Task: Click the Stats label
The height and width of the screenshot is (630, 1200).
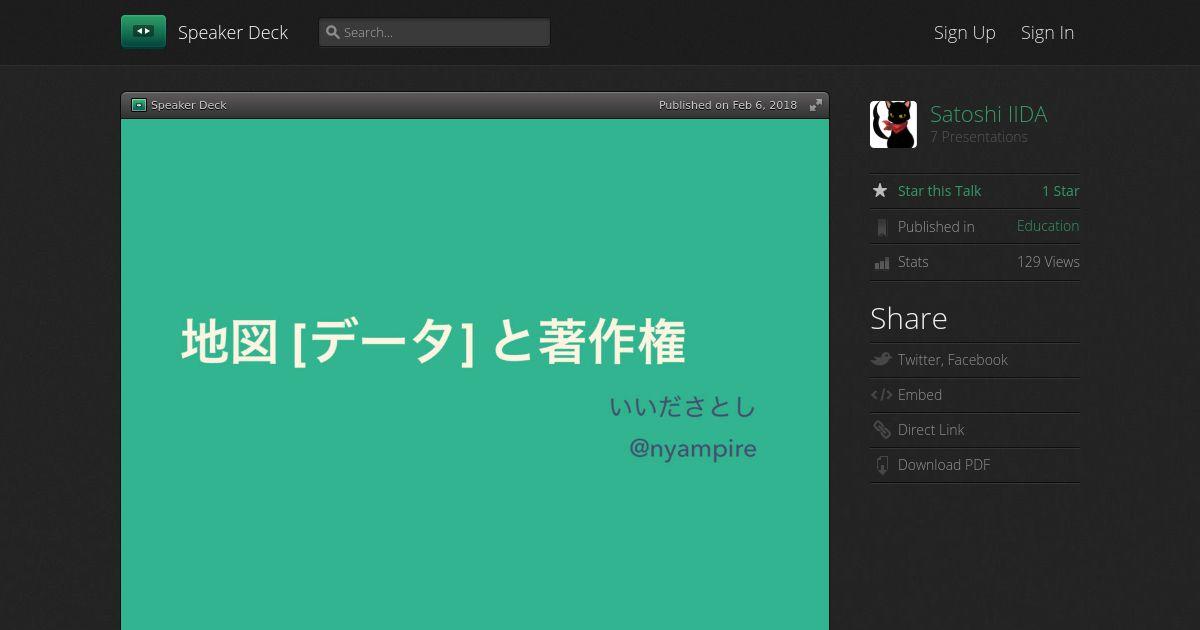Action: 913,262
